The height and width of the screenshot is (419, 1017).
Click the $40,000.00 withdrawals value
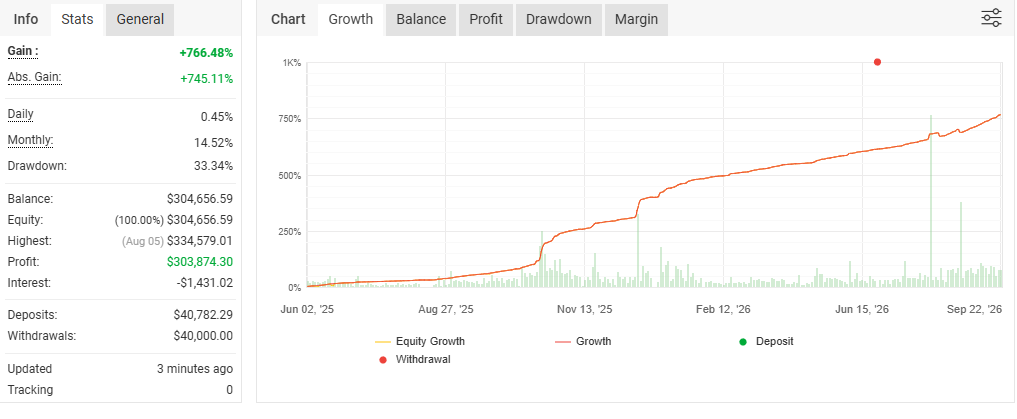pyautogui.click(x=203, y=336)
